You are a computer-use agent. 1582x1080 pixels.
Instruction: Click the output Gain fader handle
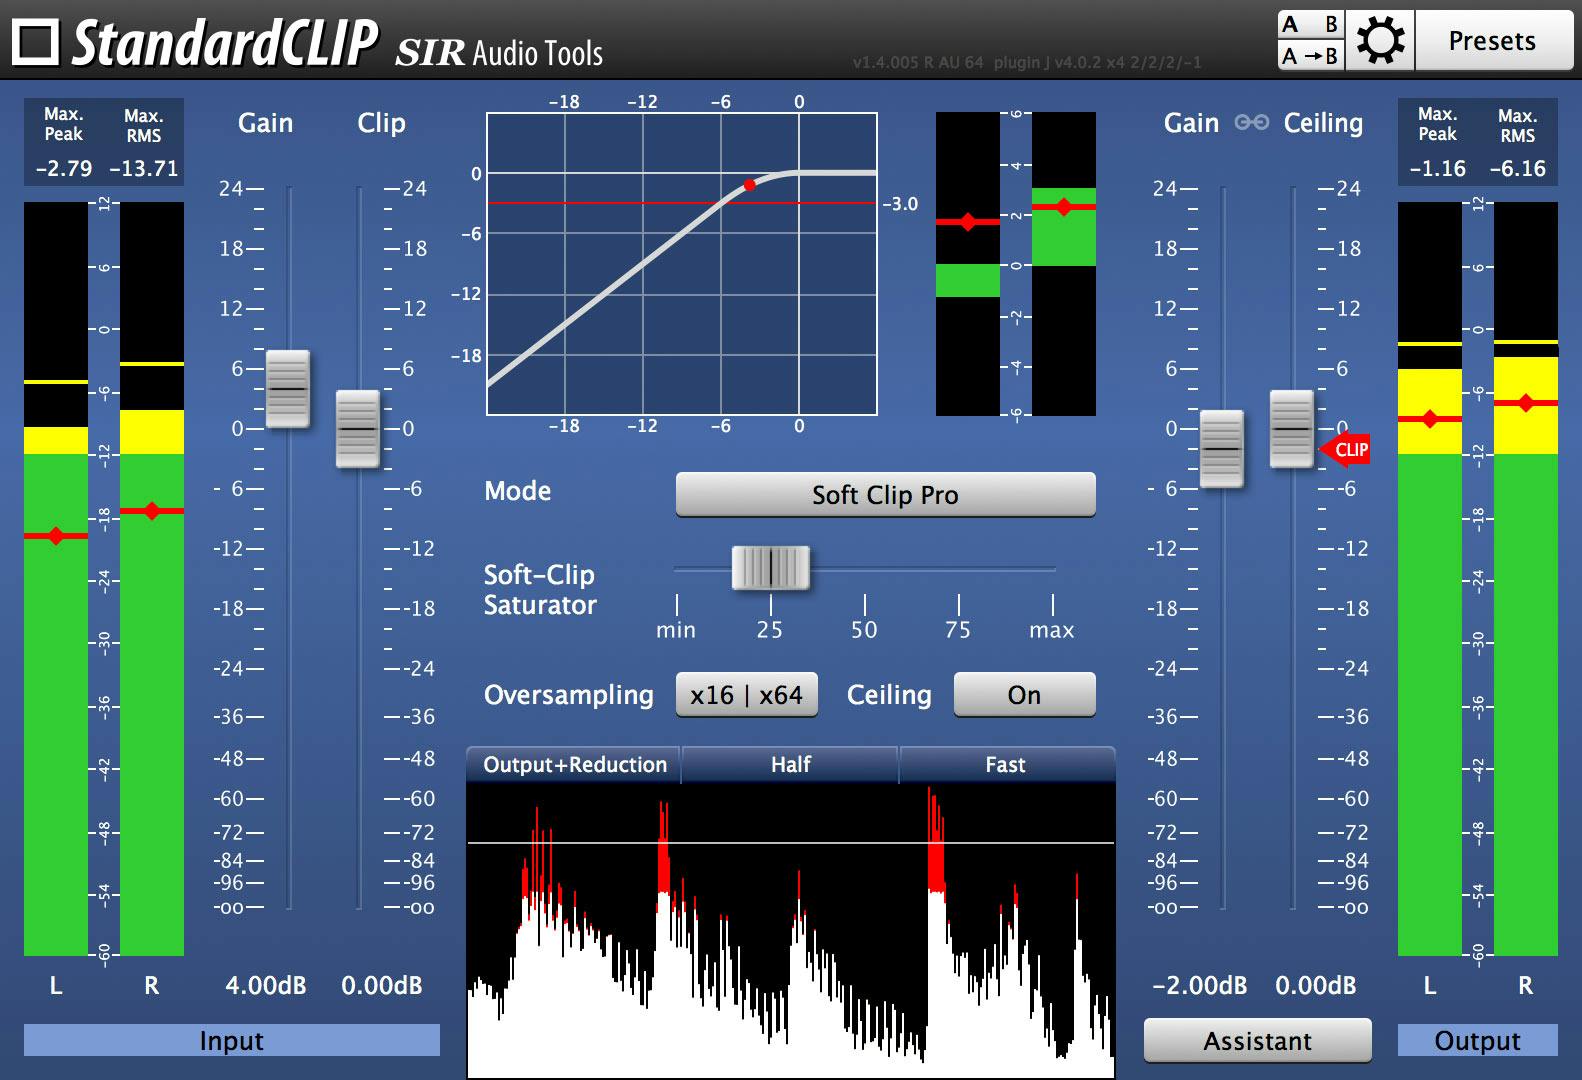[x=1221, y=449]
